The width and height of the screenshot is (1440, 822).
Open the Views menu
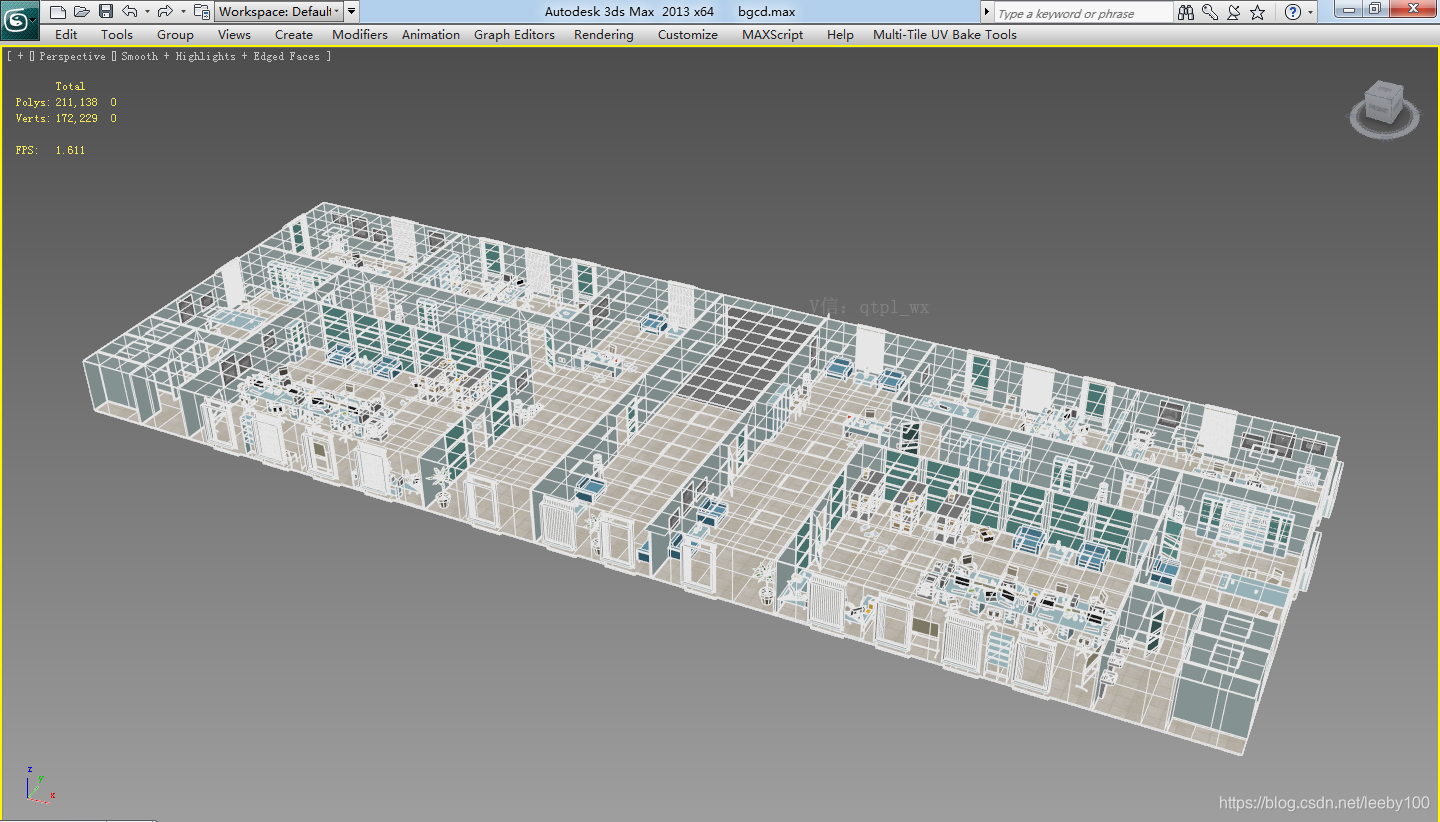tap(234, 34)
